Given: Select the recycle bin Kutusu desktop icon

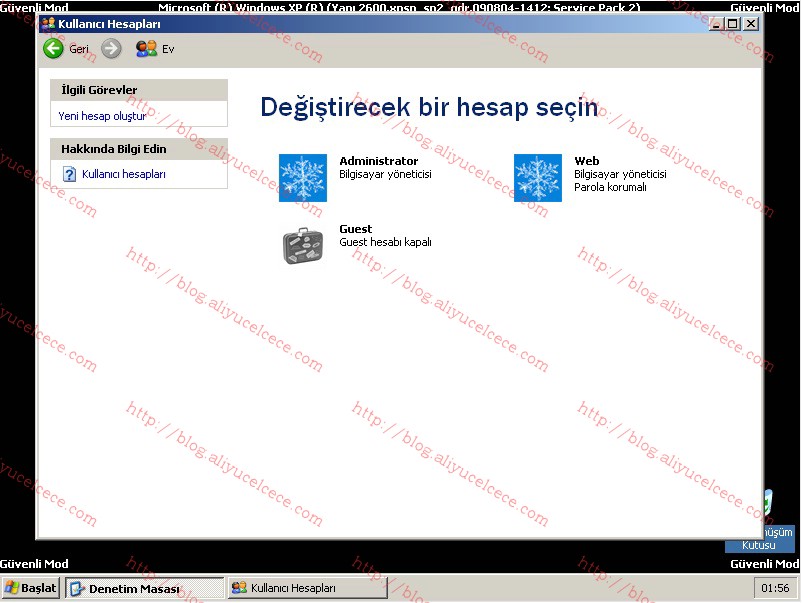Looking at the screenshot, I should 759,522.
